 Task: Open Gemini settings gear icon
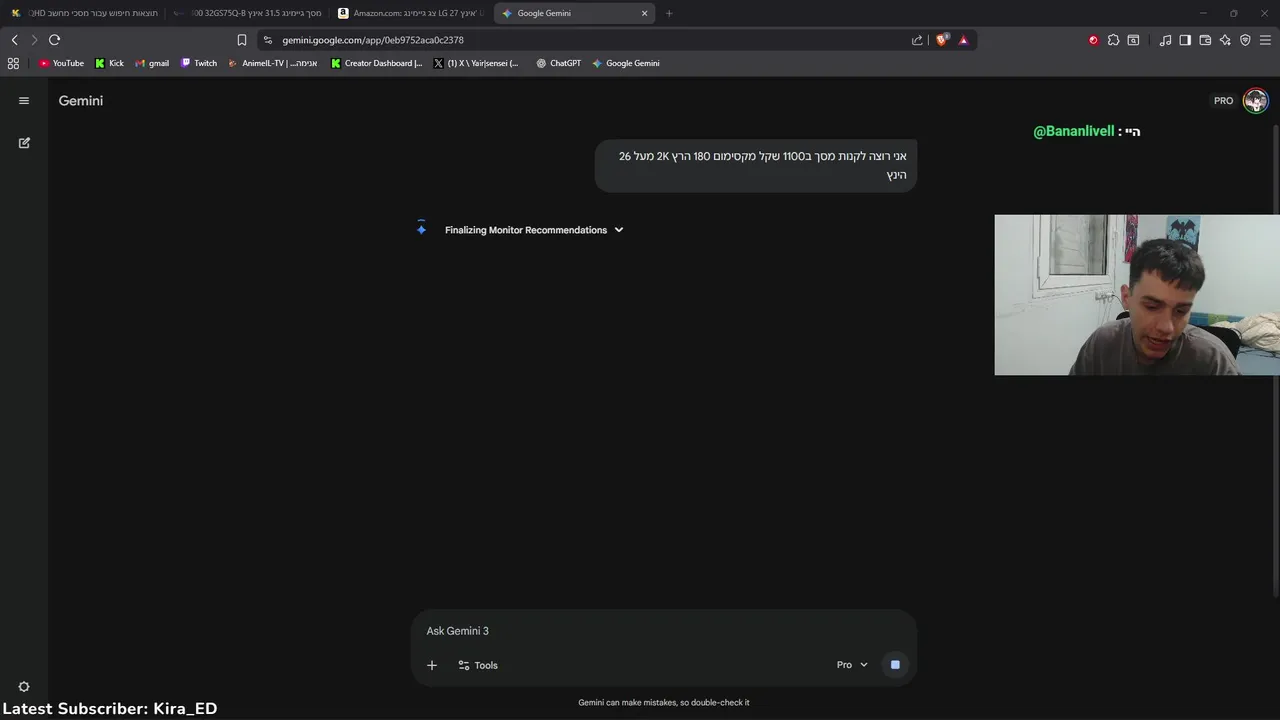(x=24, y=687)
